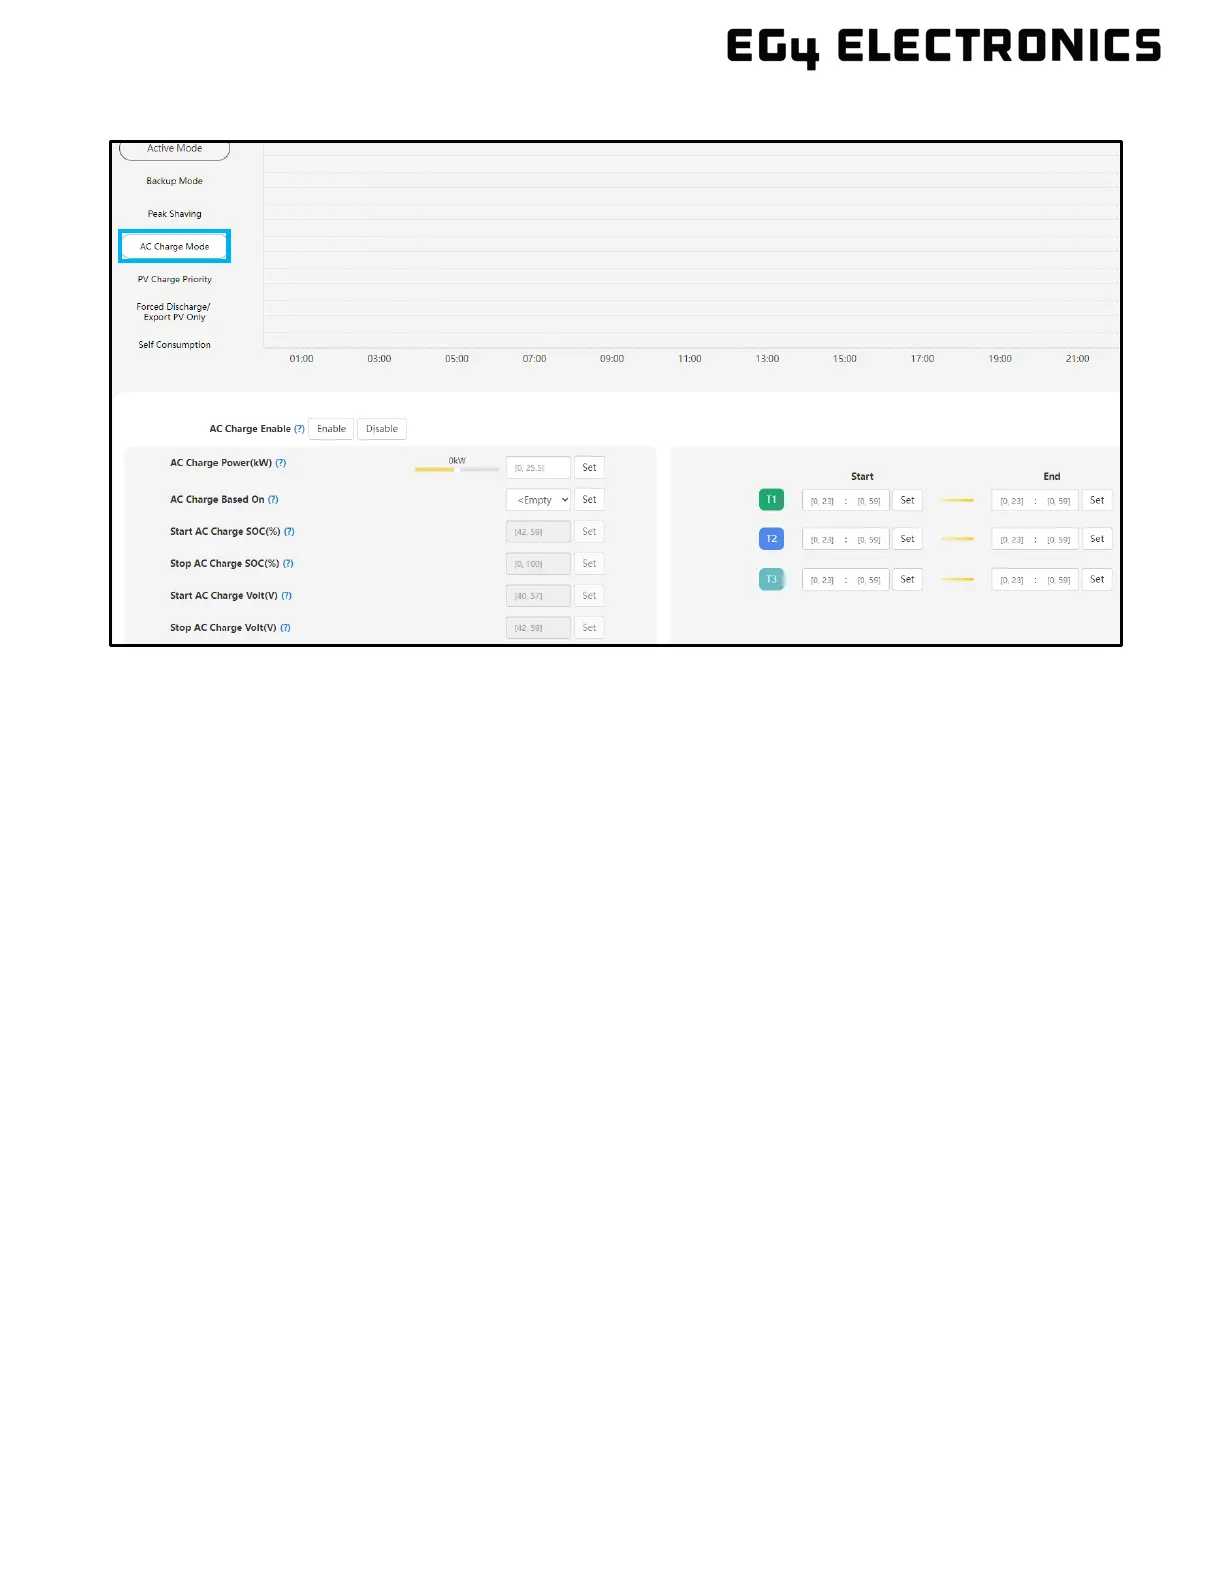
Task: Click the T3 start minute field
Action: coord(869,580)
